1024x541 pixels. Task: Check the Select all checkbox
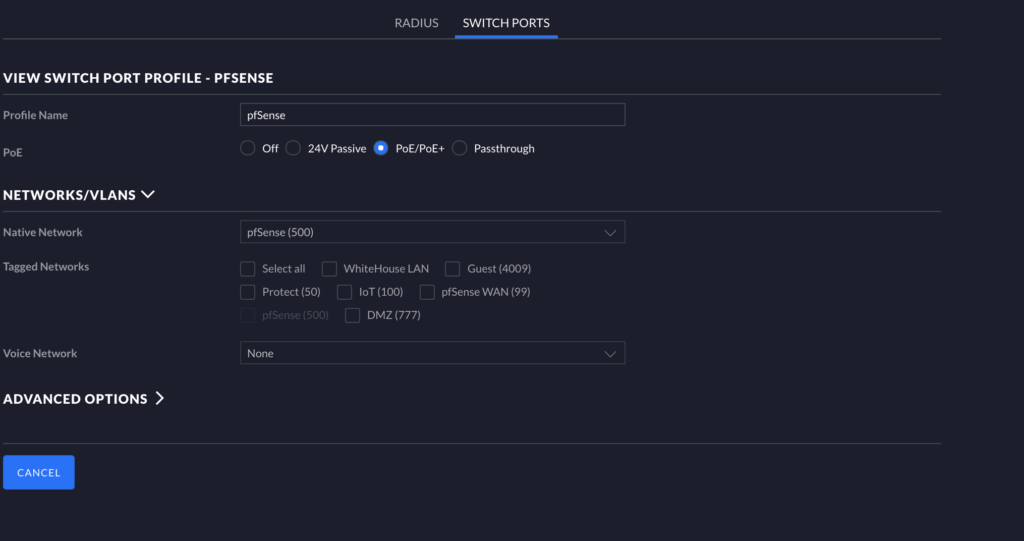pos(248,269)
